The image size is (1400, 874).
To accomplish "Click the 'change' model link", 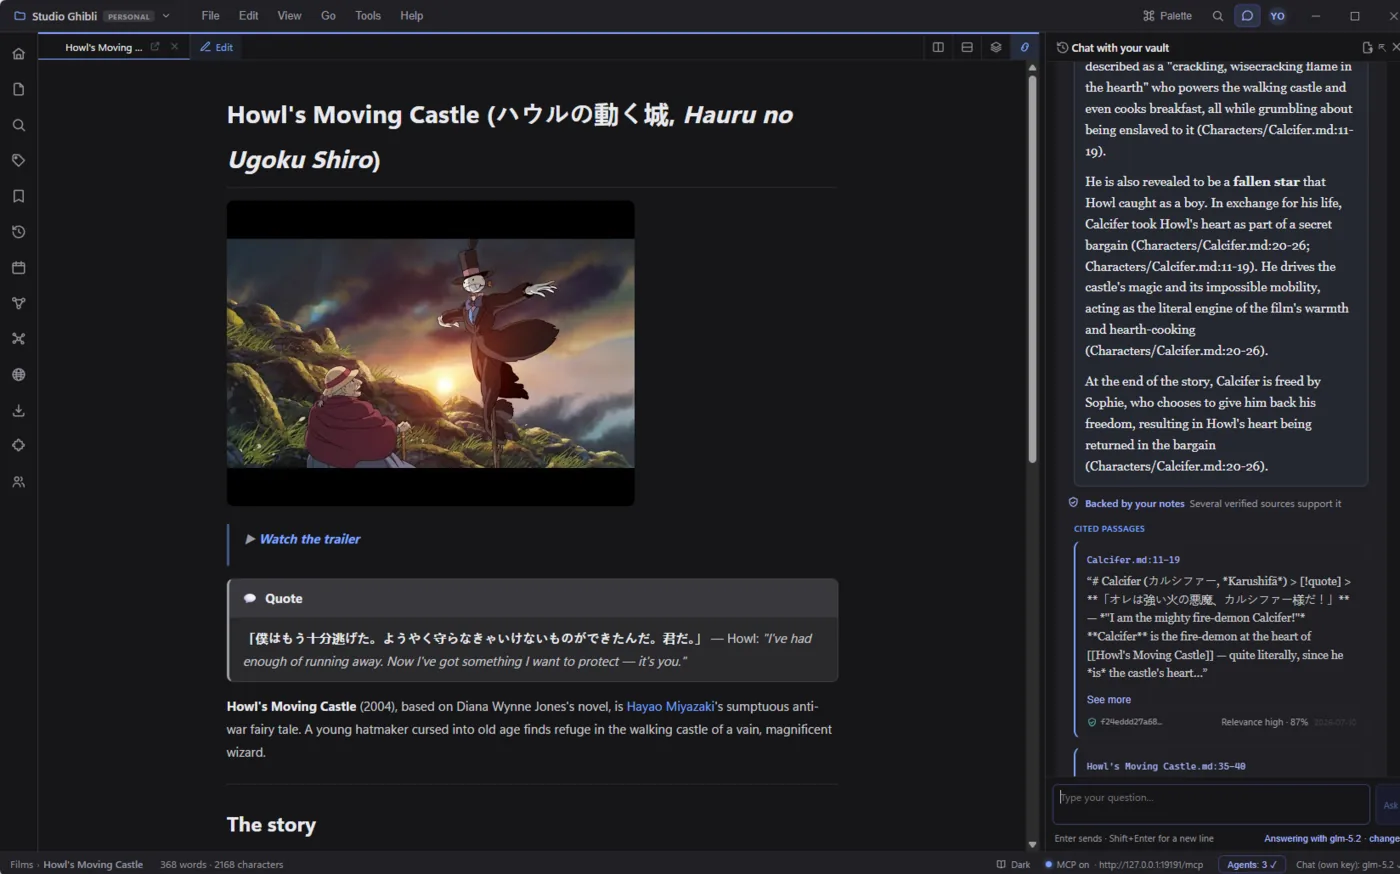I will click(1384, 839).
